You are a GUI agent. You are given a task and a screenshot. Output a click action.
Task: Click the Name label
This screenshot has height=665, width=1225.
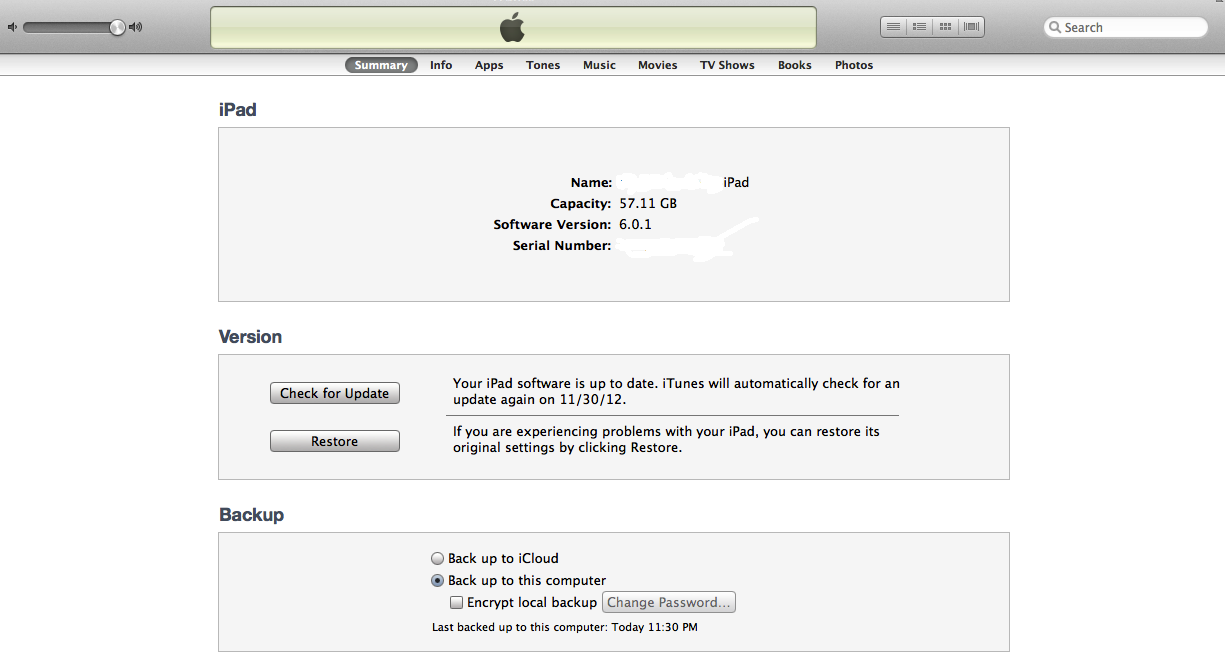pos(591,183)
